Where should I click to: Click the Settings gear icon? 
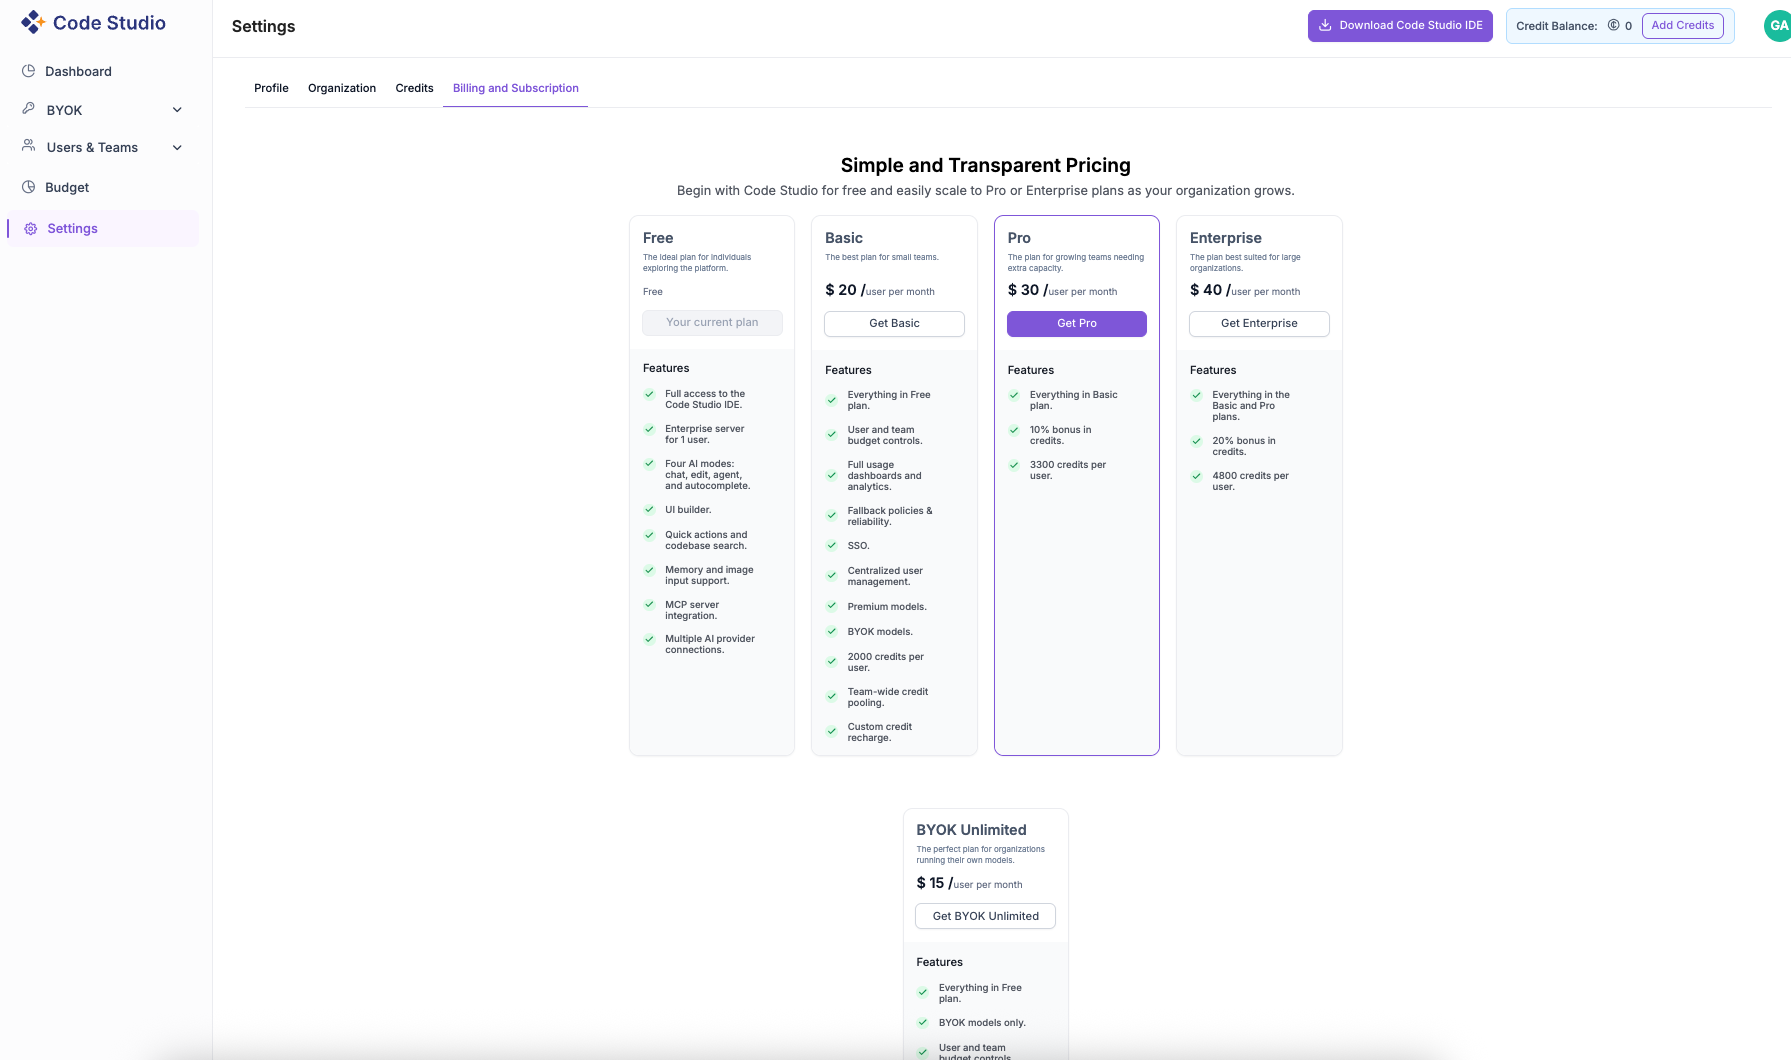[30, 228]
